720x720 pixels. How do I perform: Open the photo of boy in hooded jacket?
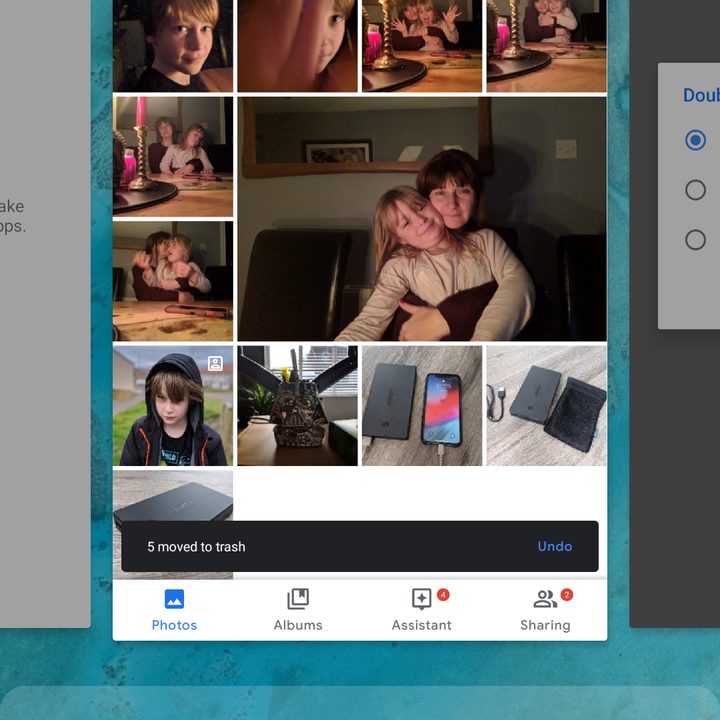[173, 406]
